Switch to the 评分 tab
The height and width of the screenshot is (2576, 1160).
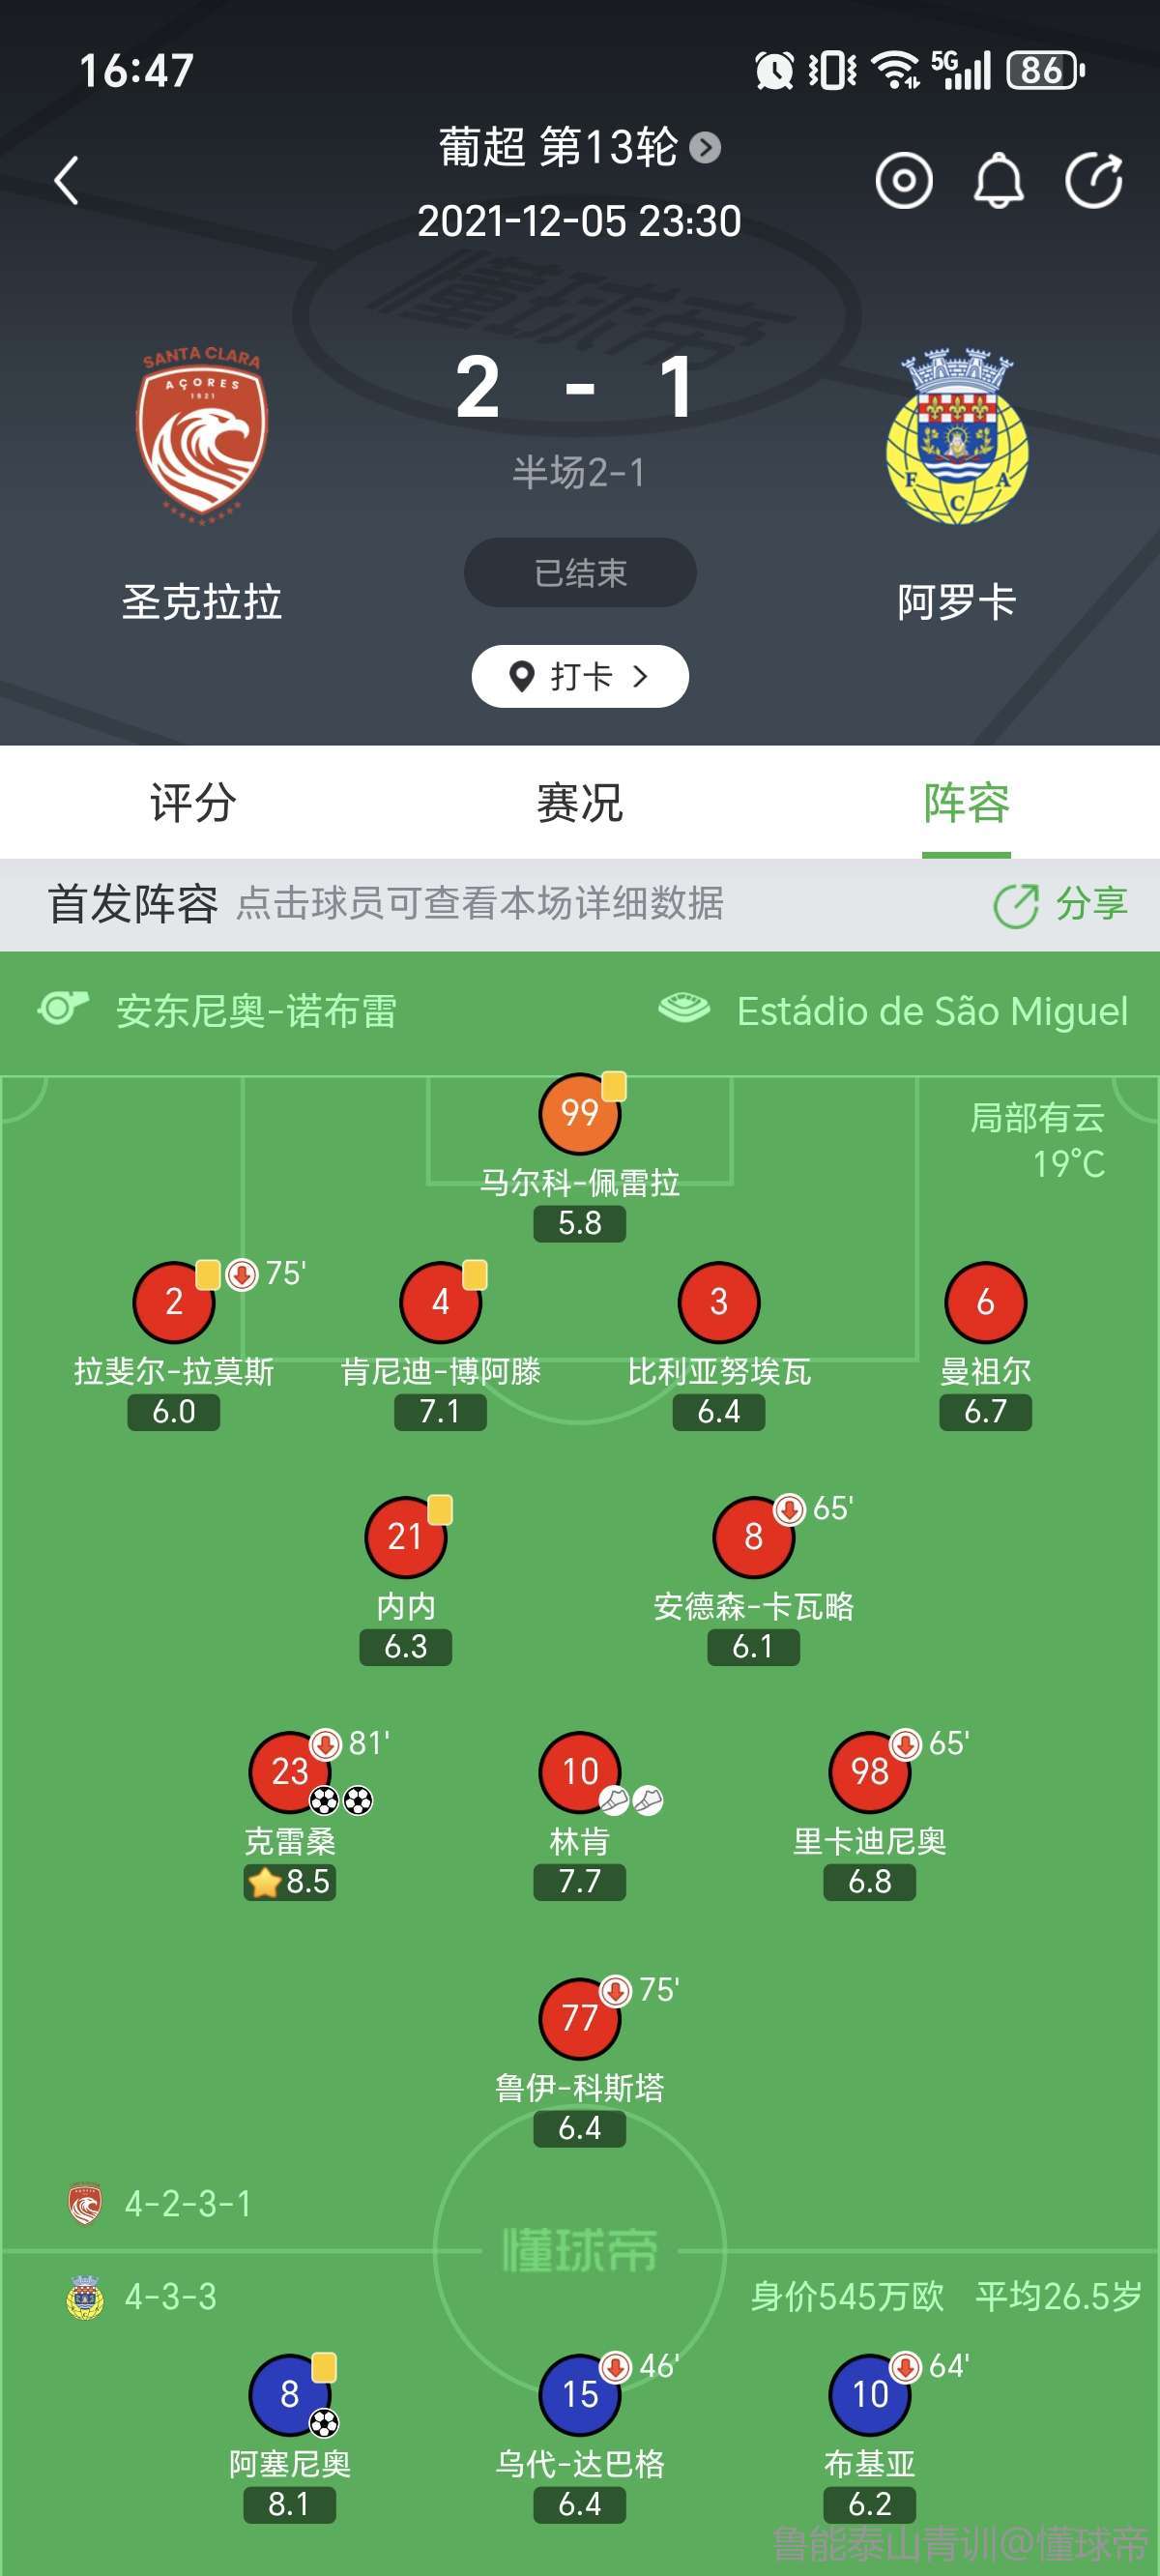(193, 802)
